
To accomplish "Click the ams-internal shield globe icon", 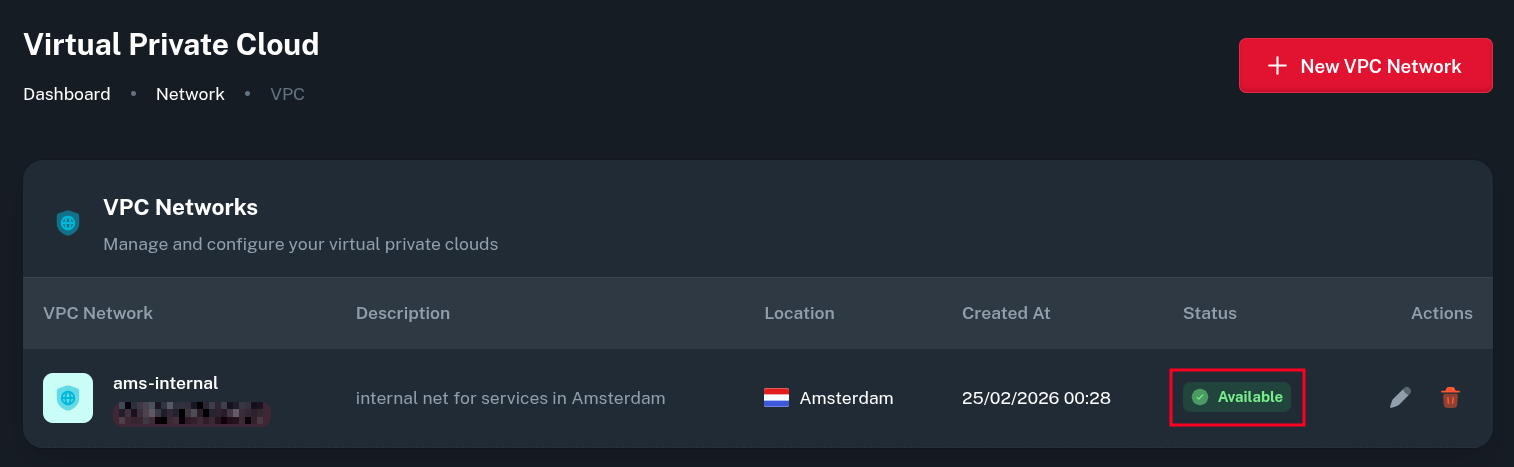I will tap(68, 398).
